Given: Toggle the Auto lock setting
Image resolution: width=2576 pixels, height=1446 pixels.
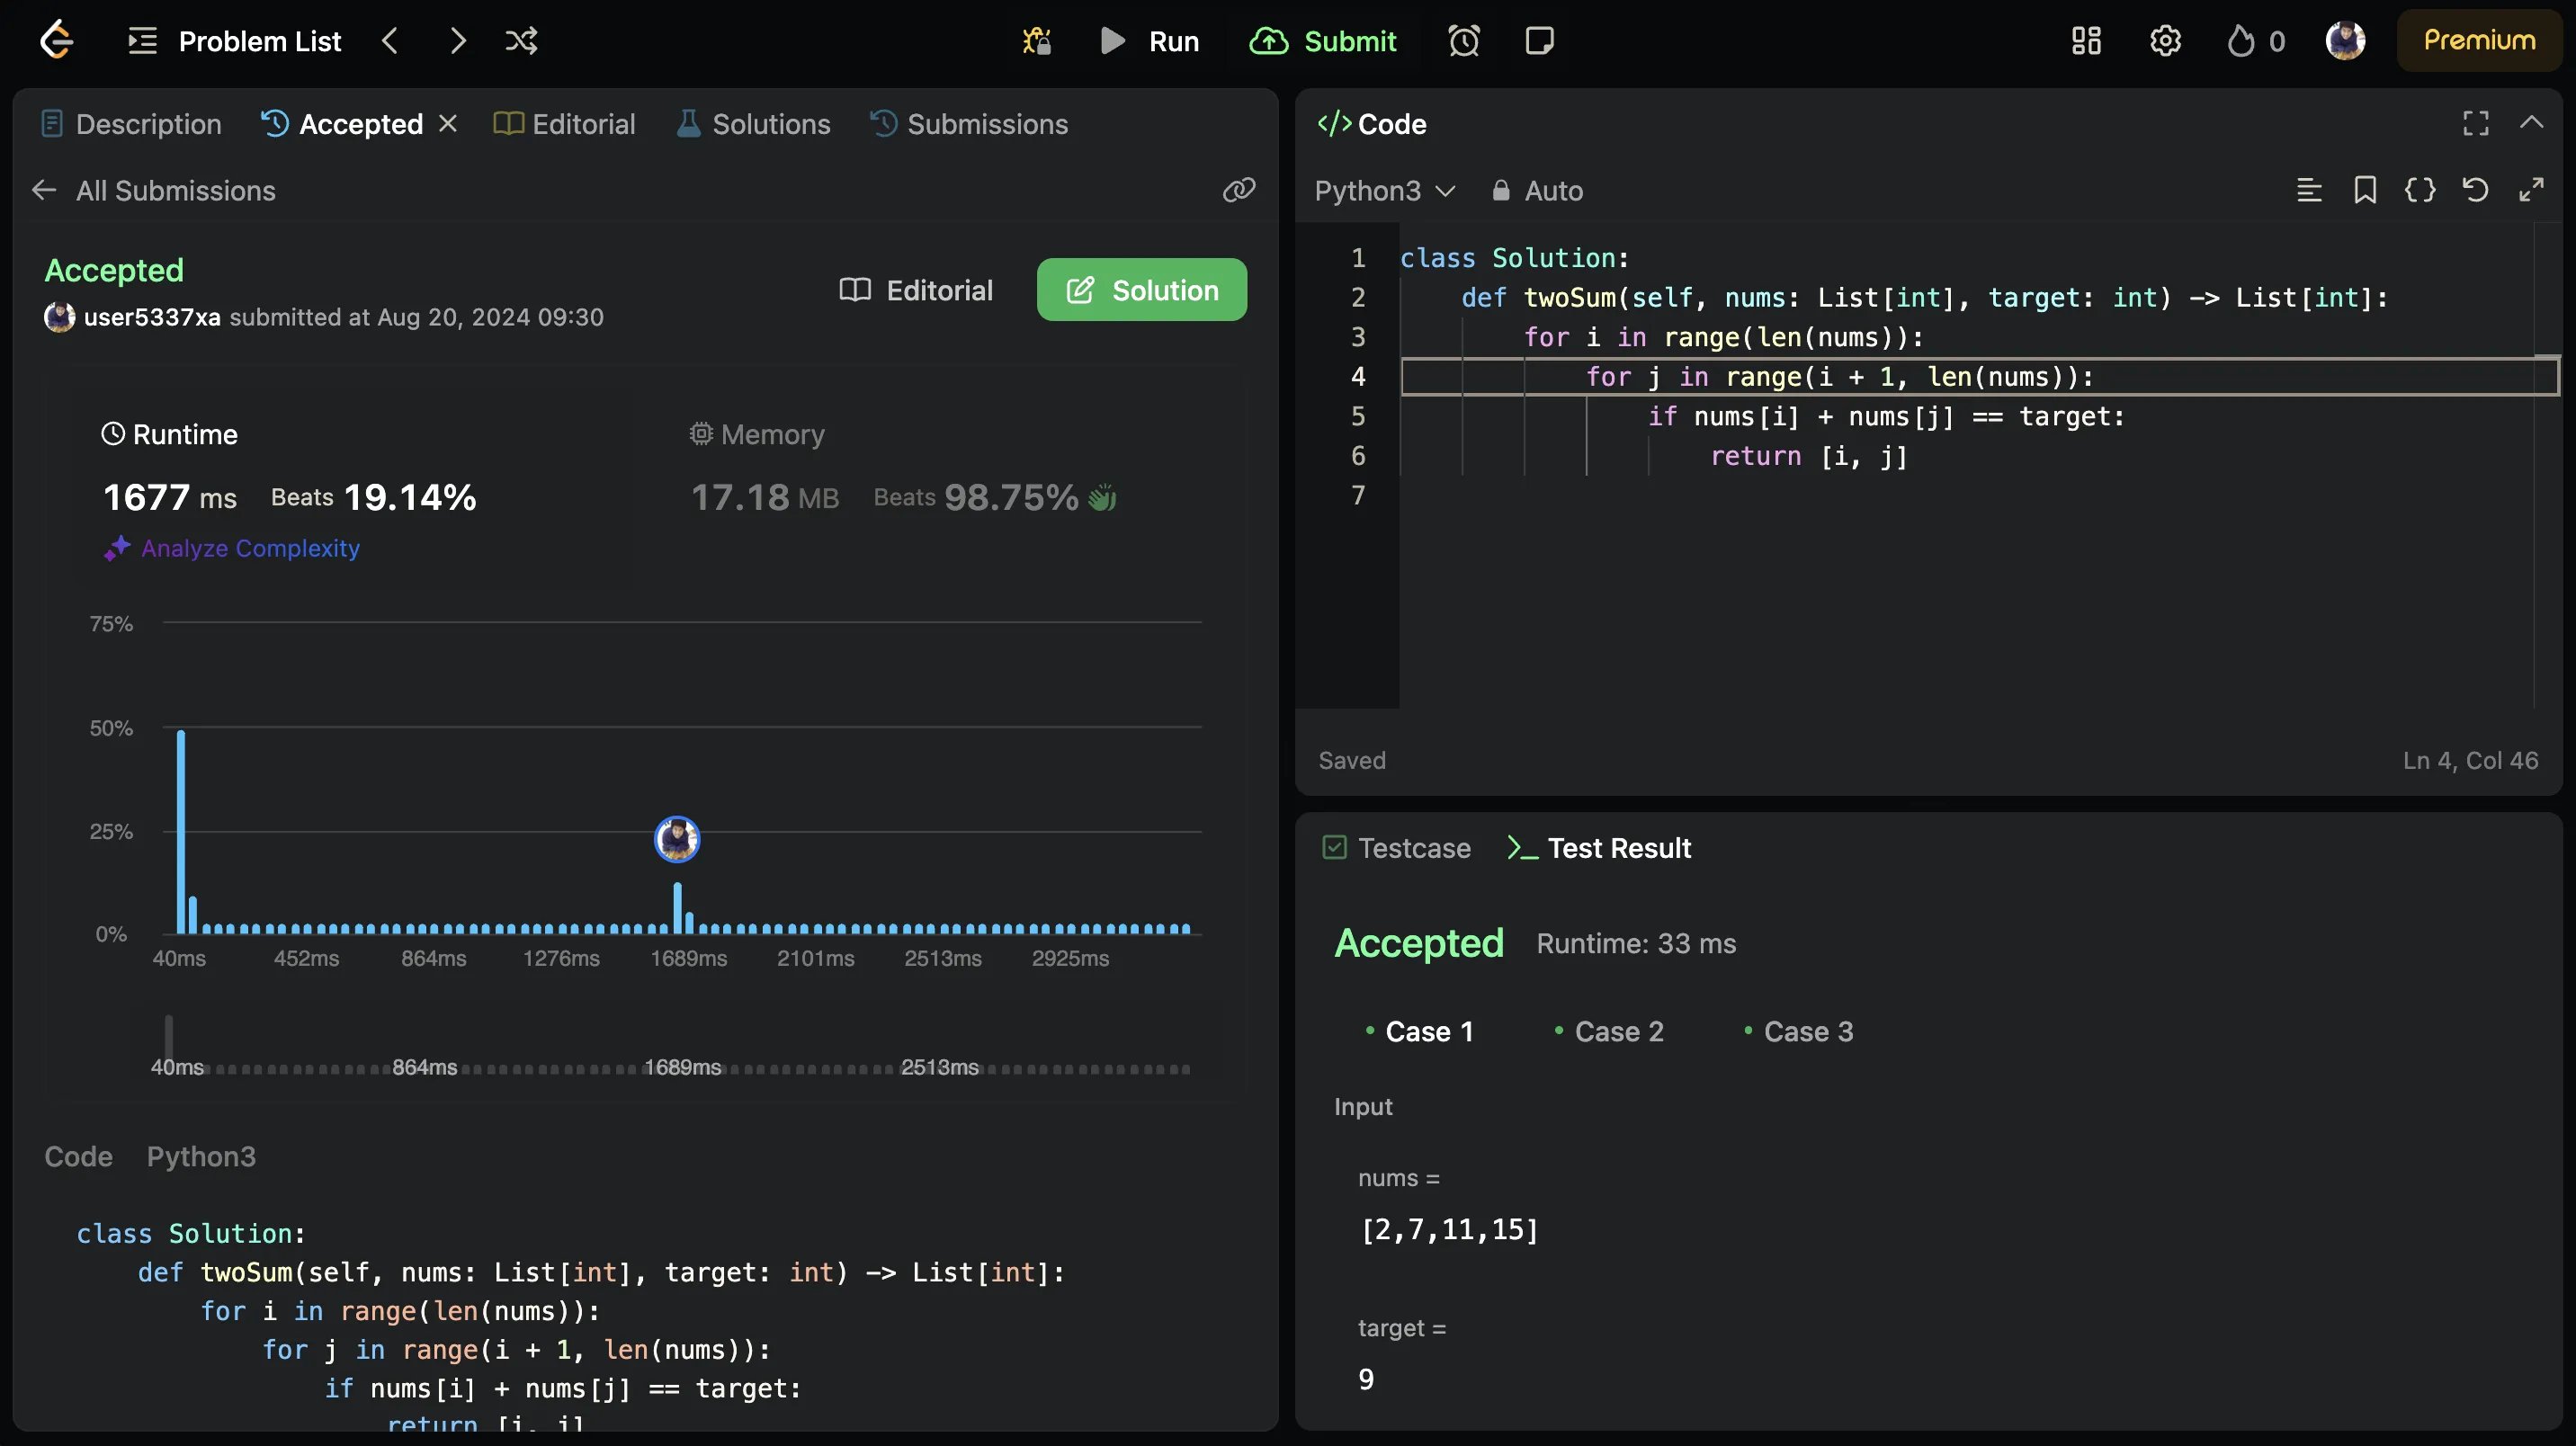Looking at the screenshot, I should (1537, 190).
